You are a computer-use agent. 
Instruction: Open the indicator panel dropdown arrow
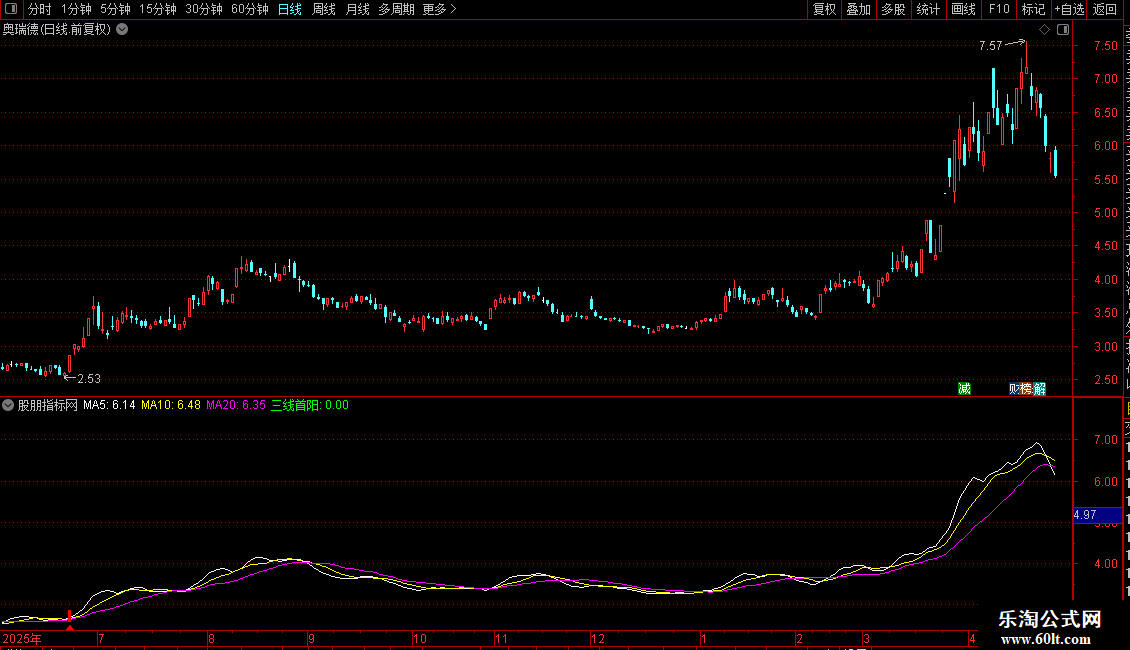(8, 406)
